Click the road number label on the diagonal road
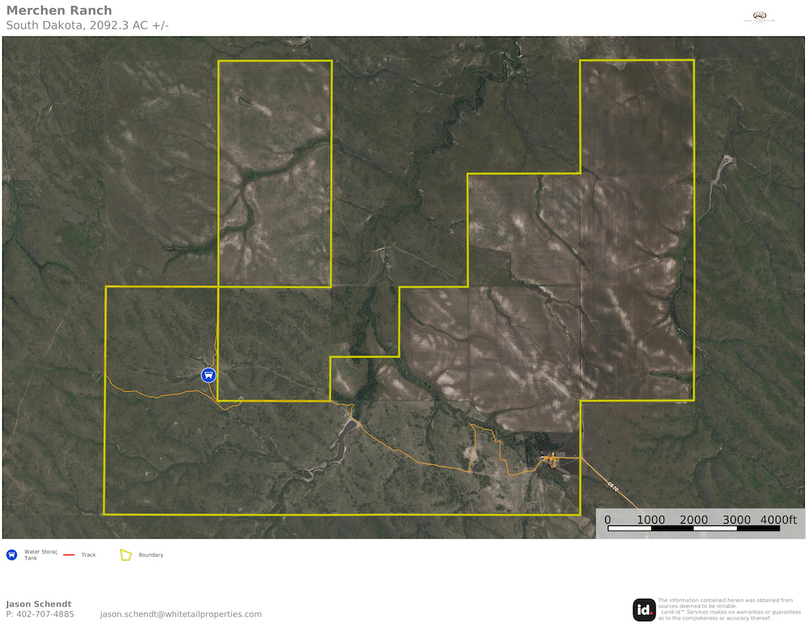The image size is (808, 625). pyautogui.click(x=612, y=487)
